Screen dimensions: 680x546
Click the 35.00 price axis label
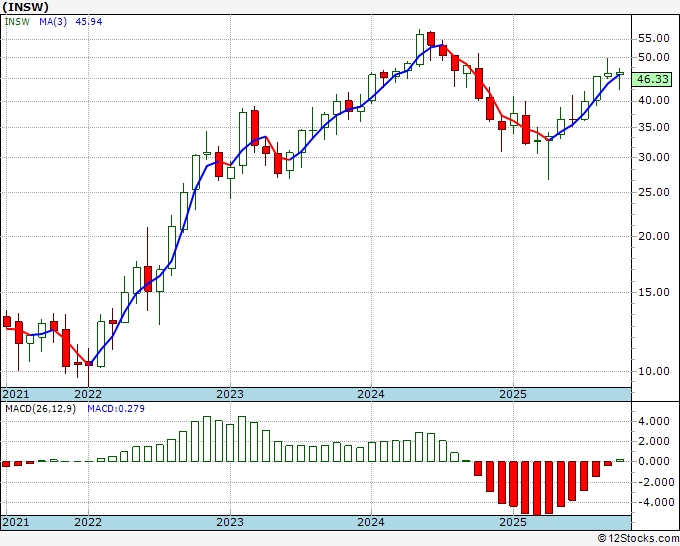pos(654,128)
